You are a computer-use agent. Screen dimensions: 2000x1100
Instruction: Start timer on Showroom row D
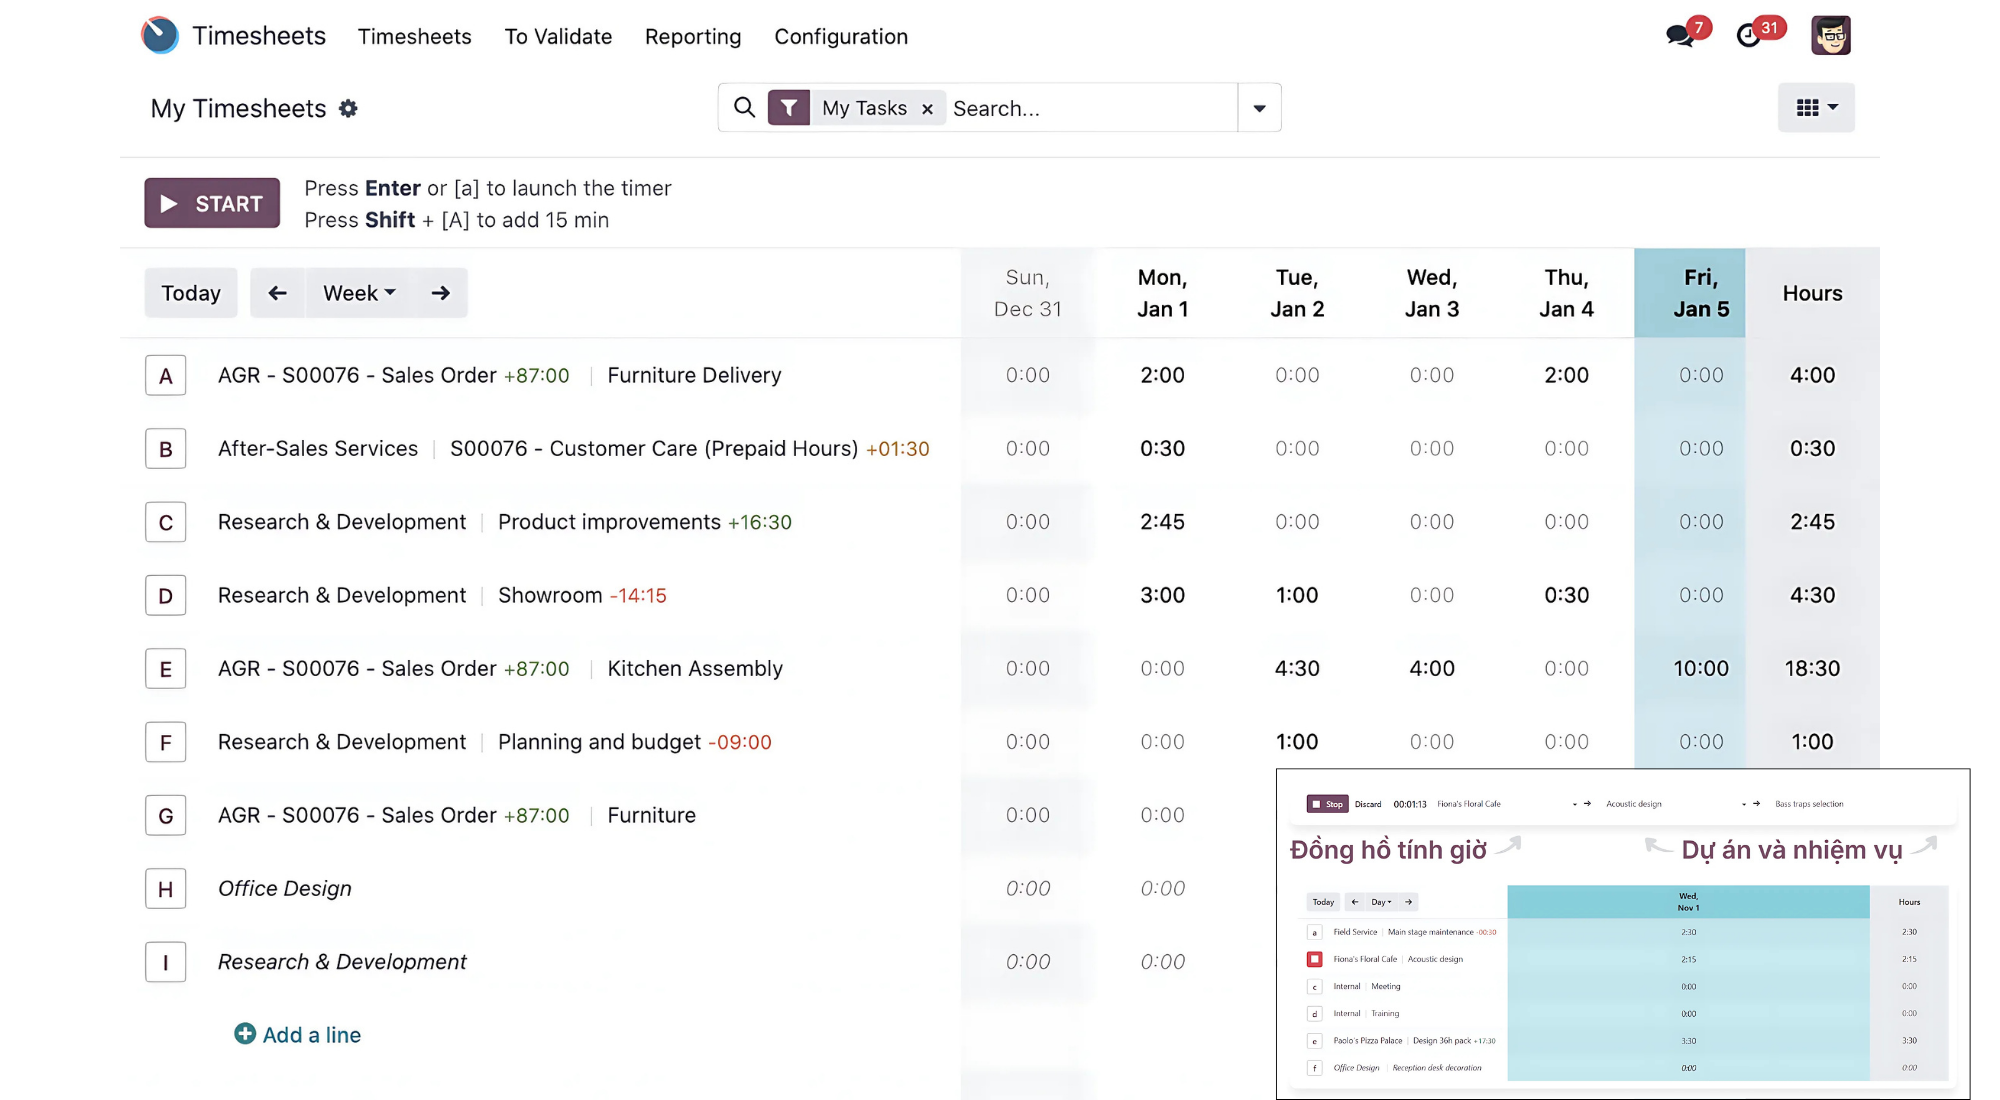coord(166,596)
